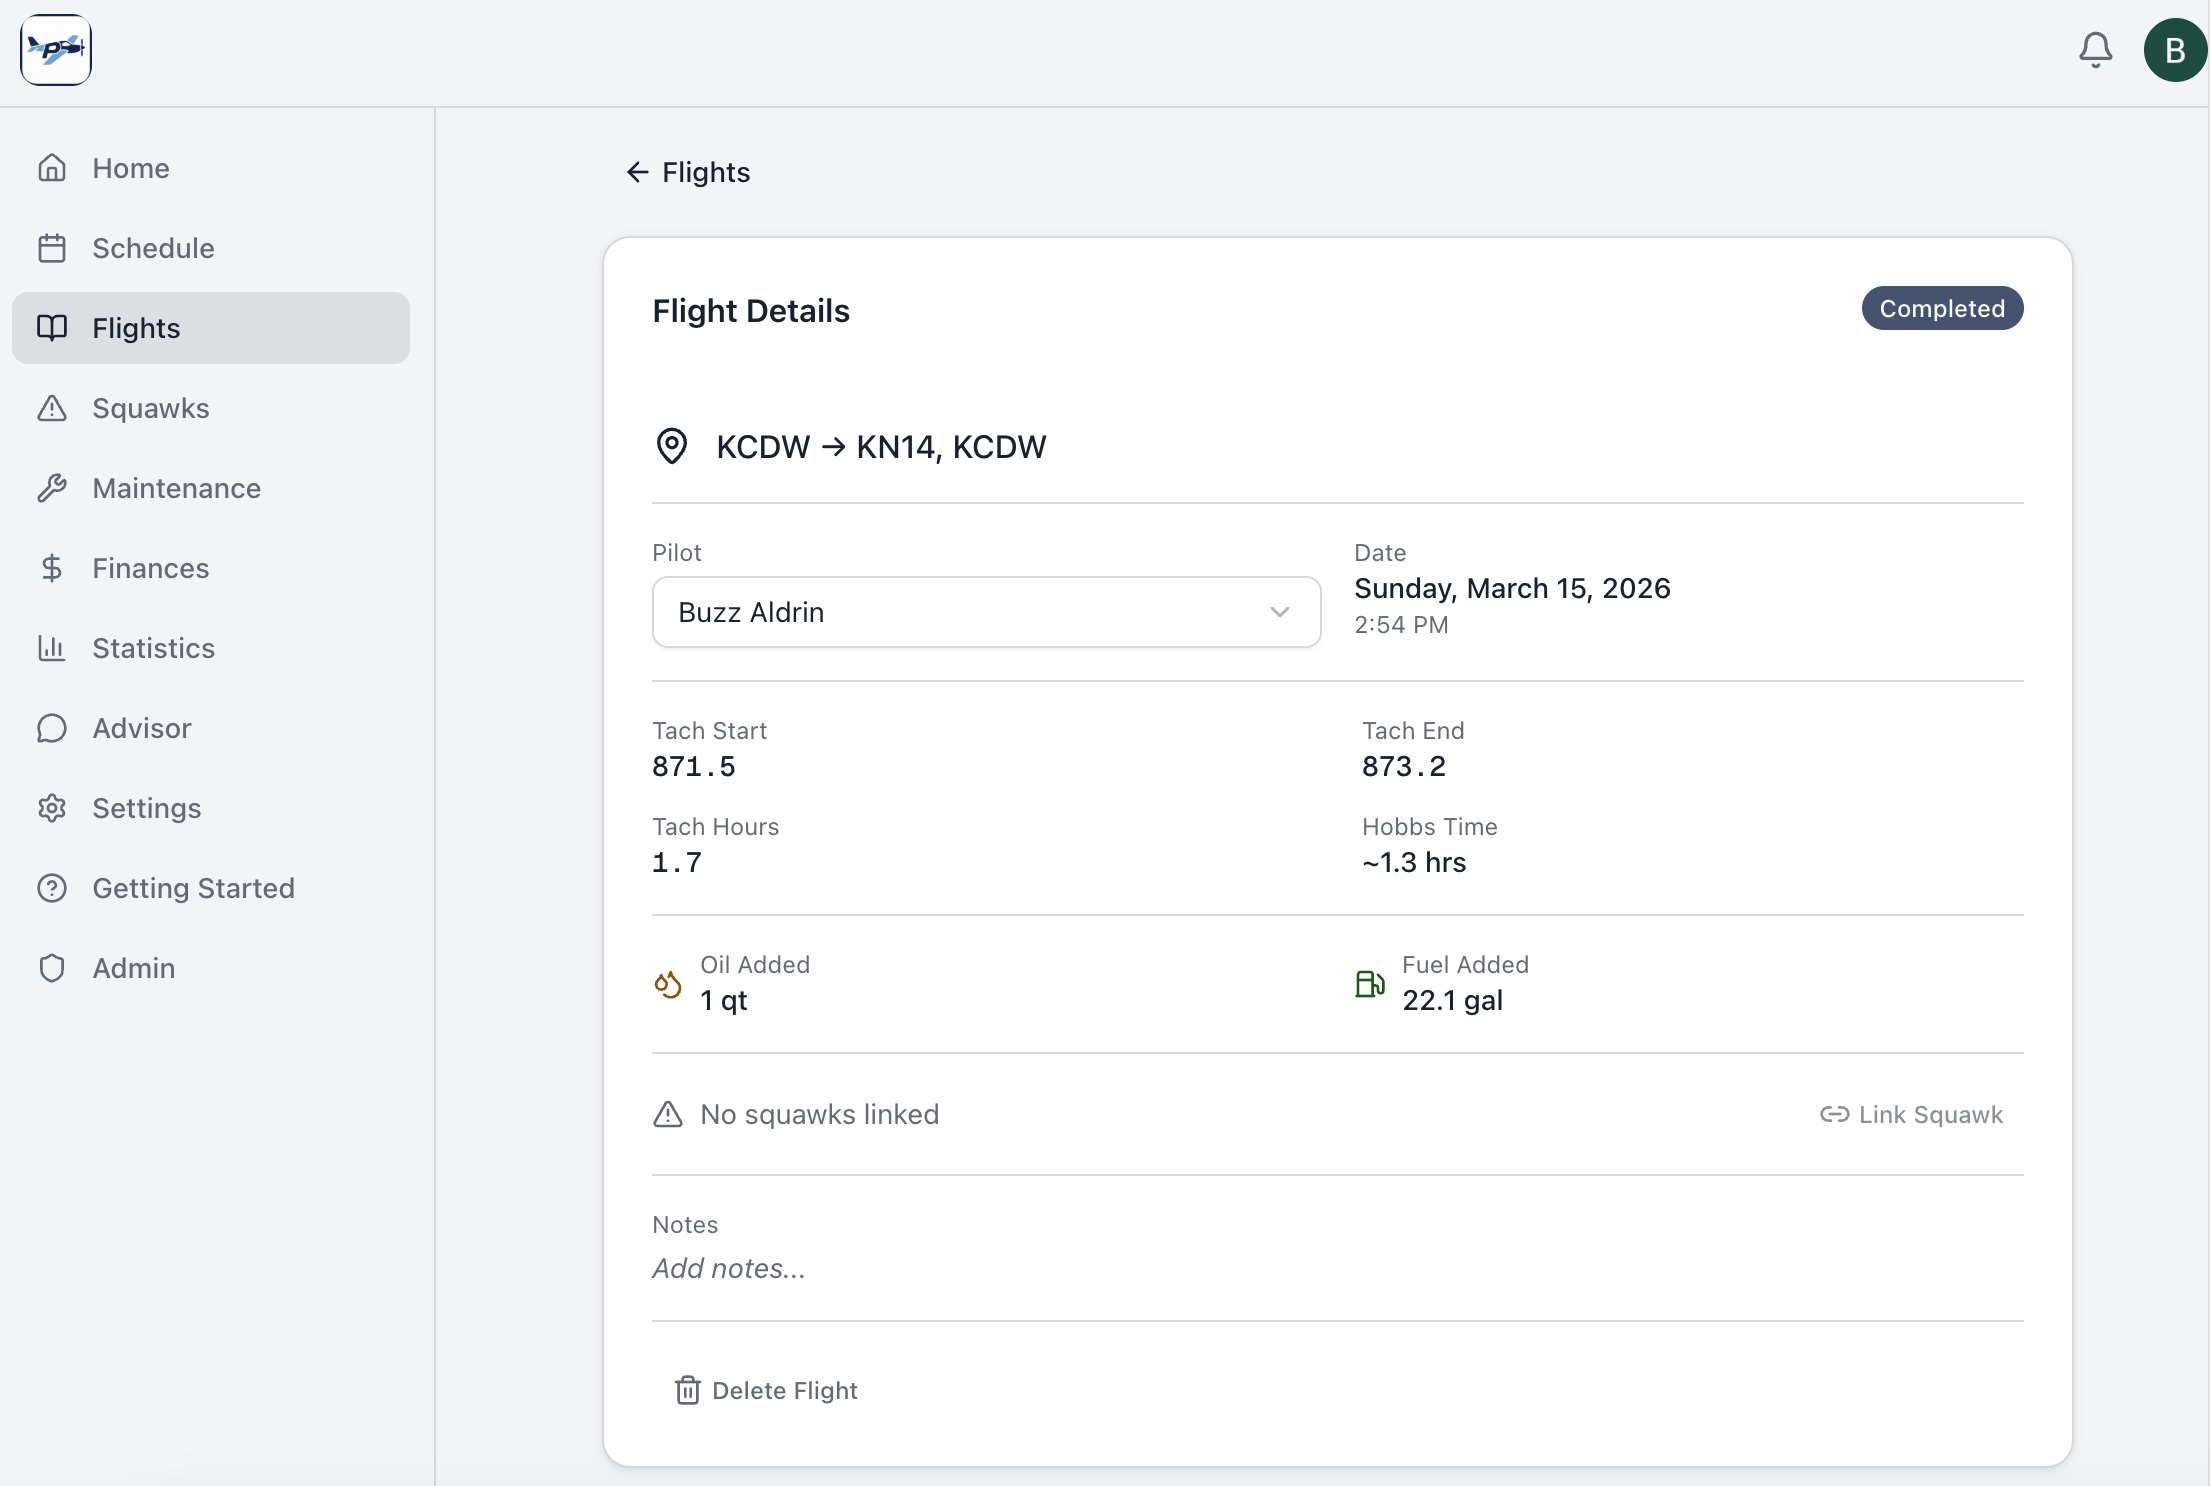Open Getting Started help item
Screen dimensions: 2210x1486
tap(193, 888)
